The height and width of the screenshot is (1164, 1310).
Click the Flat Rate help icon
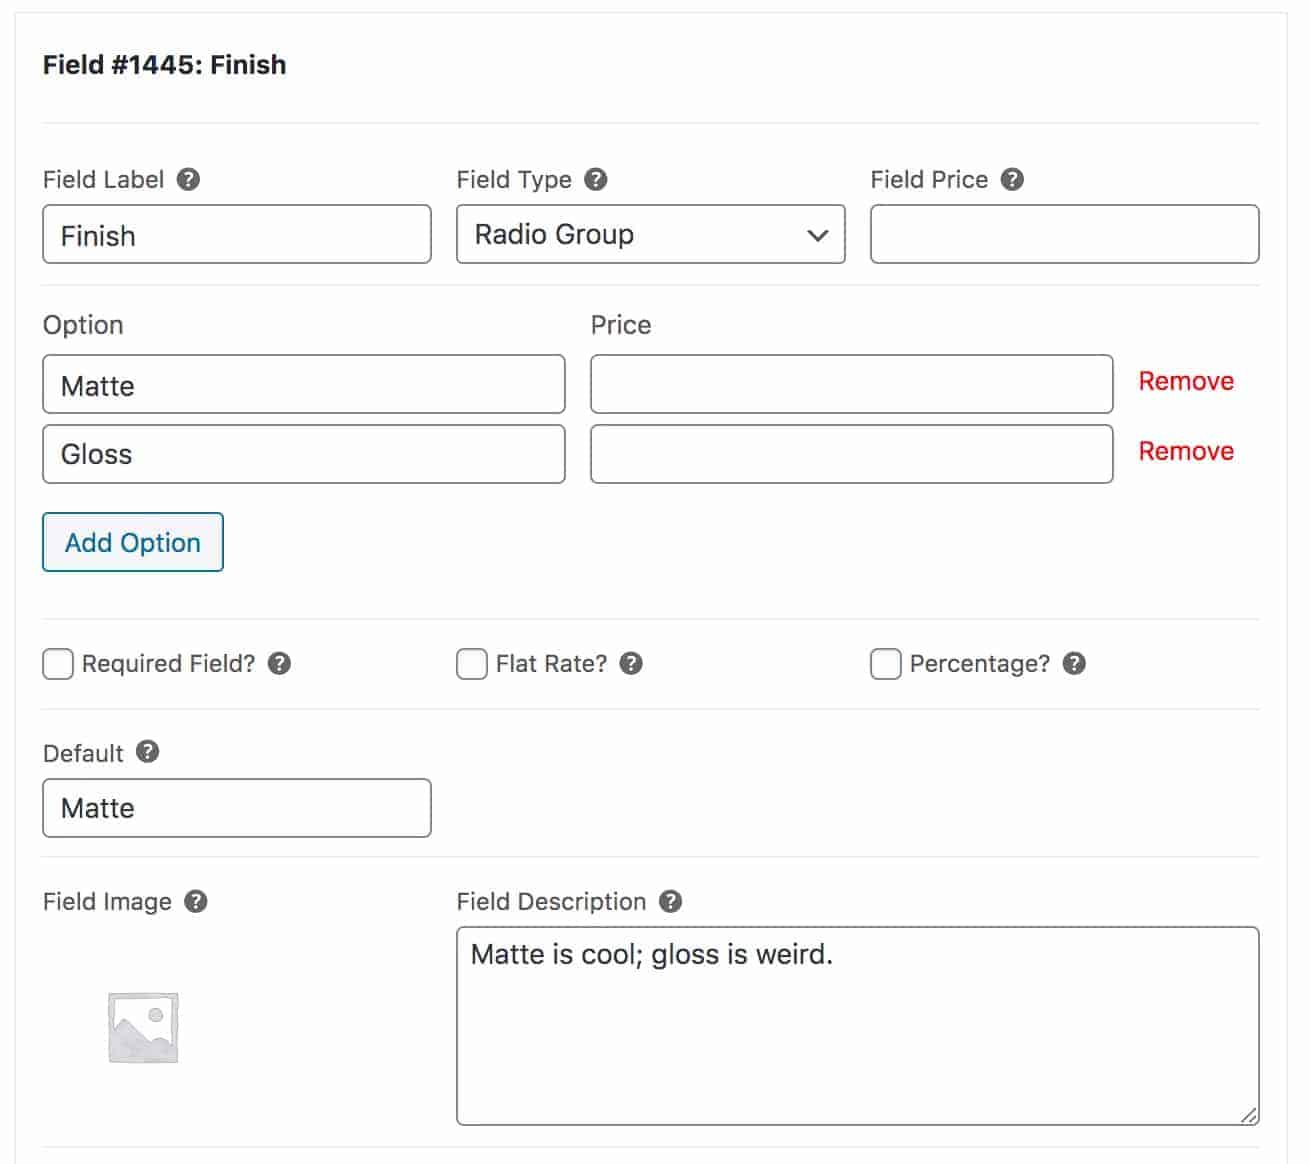[x=631, y=663]
